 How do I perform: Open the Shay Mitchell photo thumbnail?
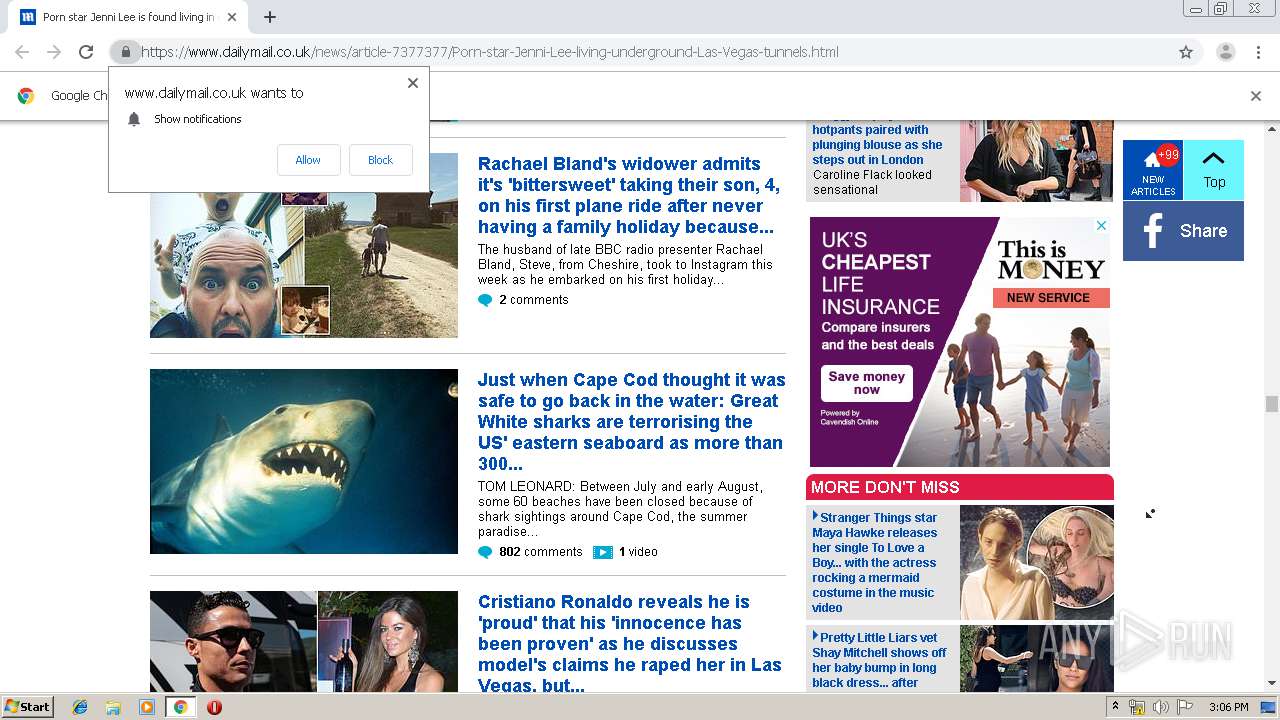pyautogui.click(x=1037, y=658)
